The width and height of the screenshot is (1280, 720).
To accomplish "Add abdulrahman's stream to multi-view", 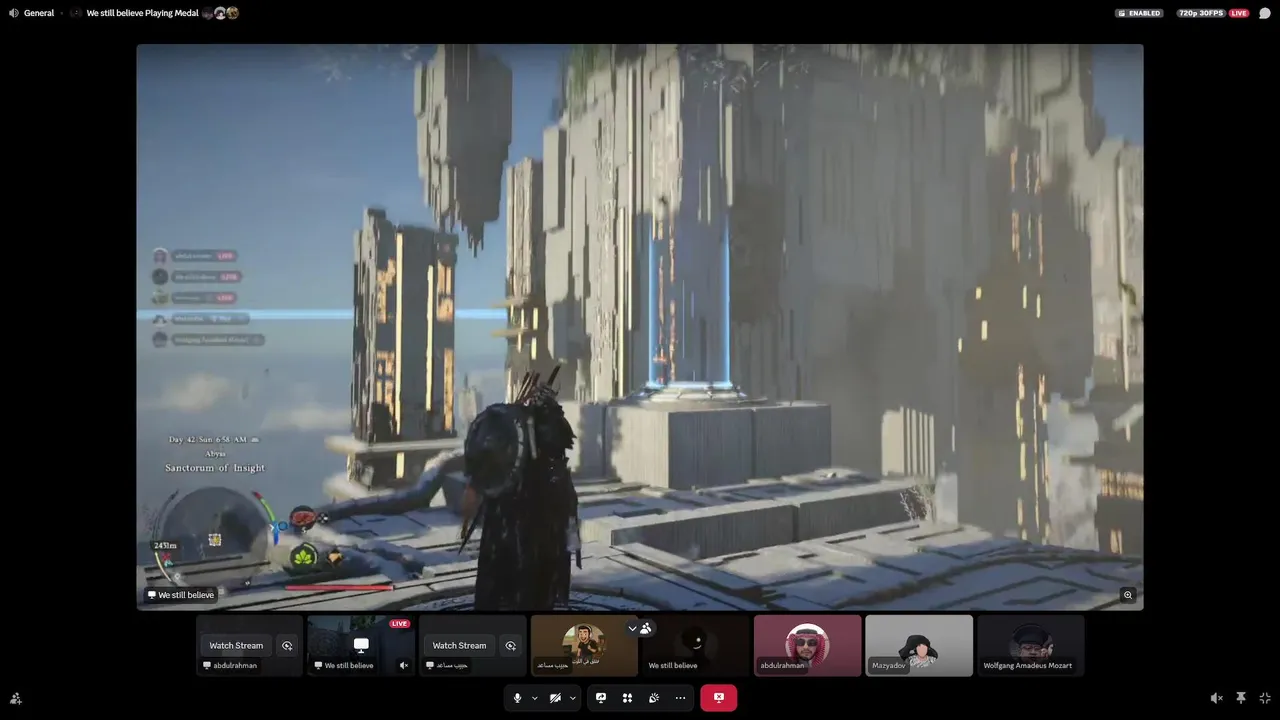I will [287, 646].
